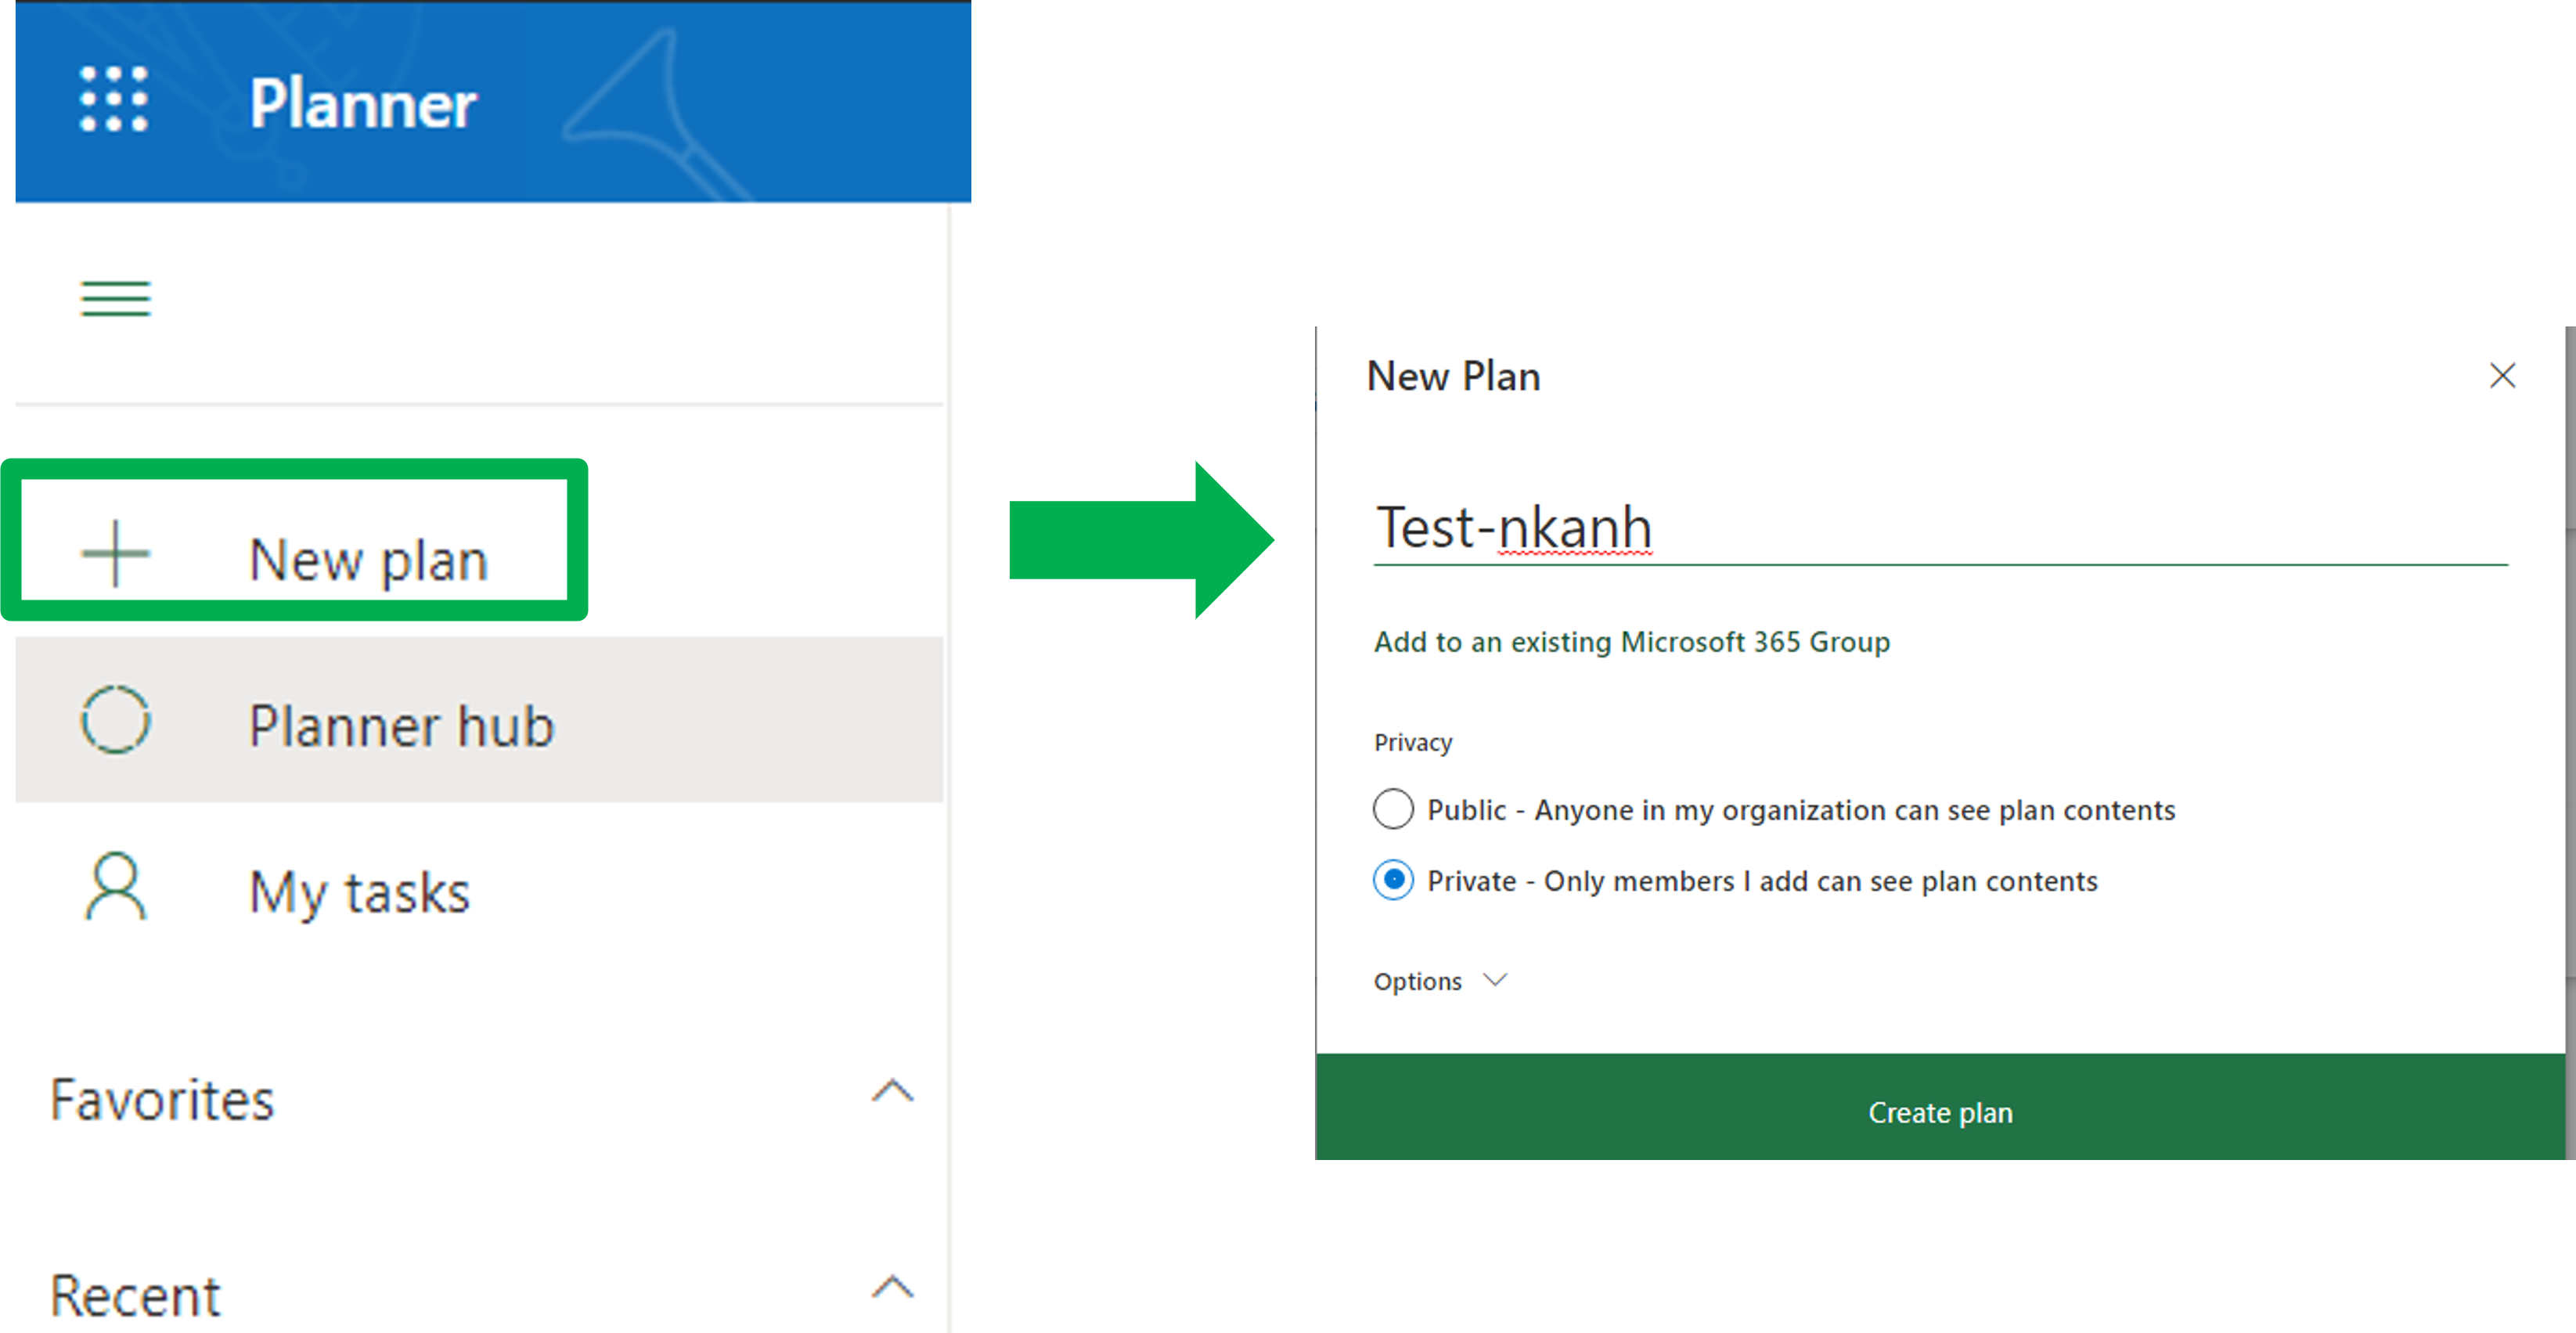Click the Planner hub circle icon
2576x1333 pixels.
(115, 720)
